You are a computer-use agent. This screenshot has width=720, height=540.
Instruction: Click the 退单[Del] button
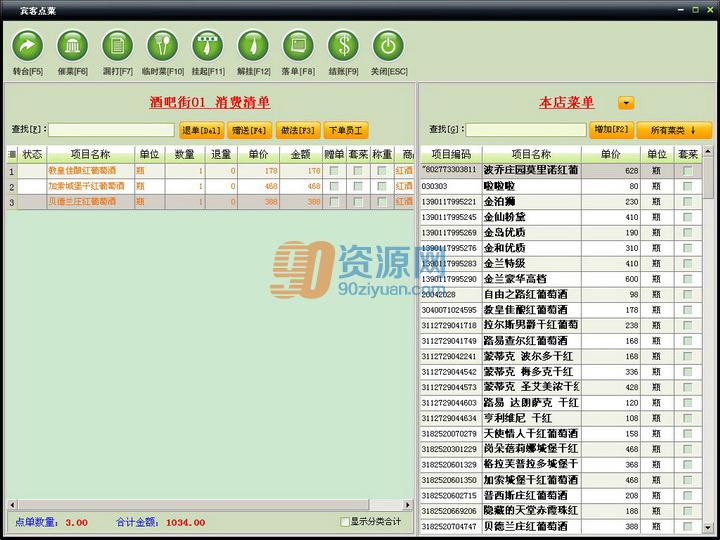pos(202,130)
